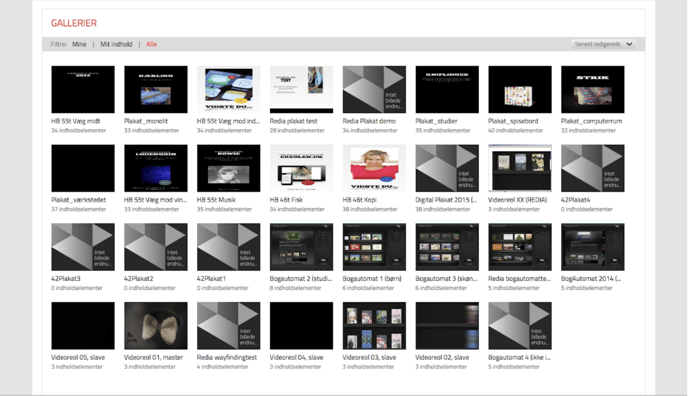Open the 42Plakat3 placeholder thumbnail
Viewport: 688px width, 396px height.
pos(83,247)
